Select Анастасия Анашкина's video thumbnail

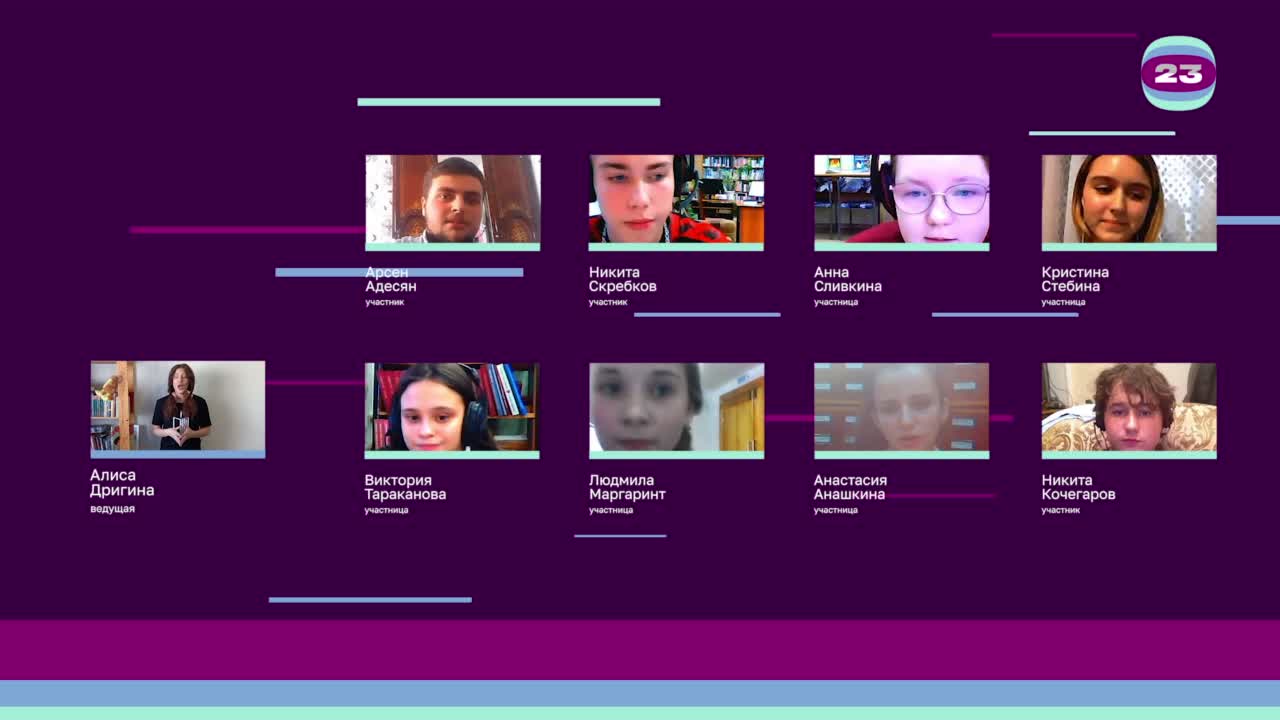(x=901, y=407)
